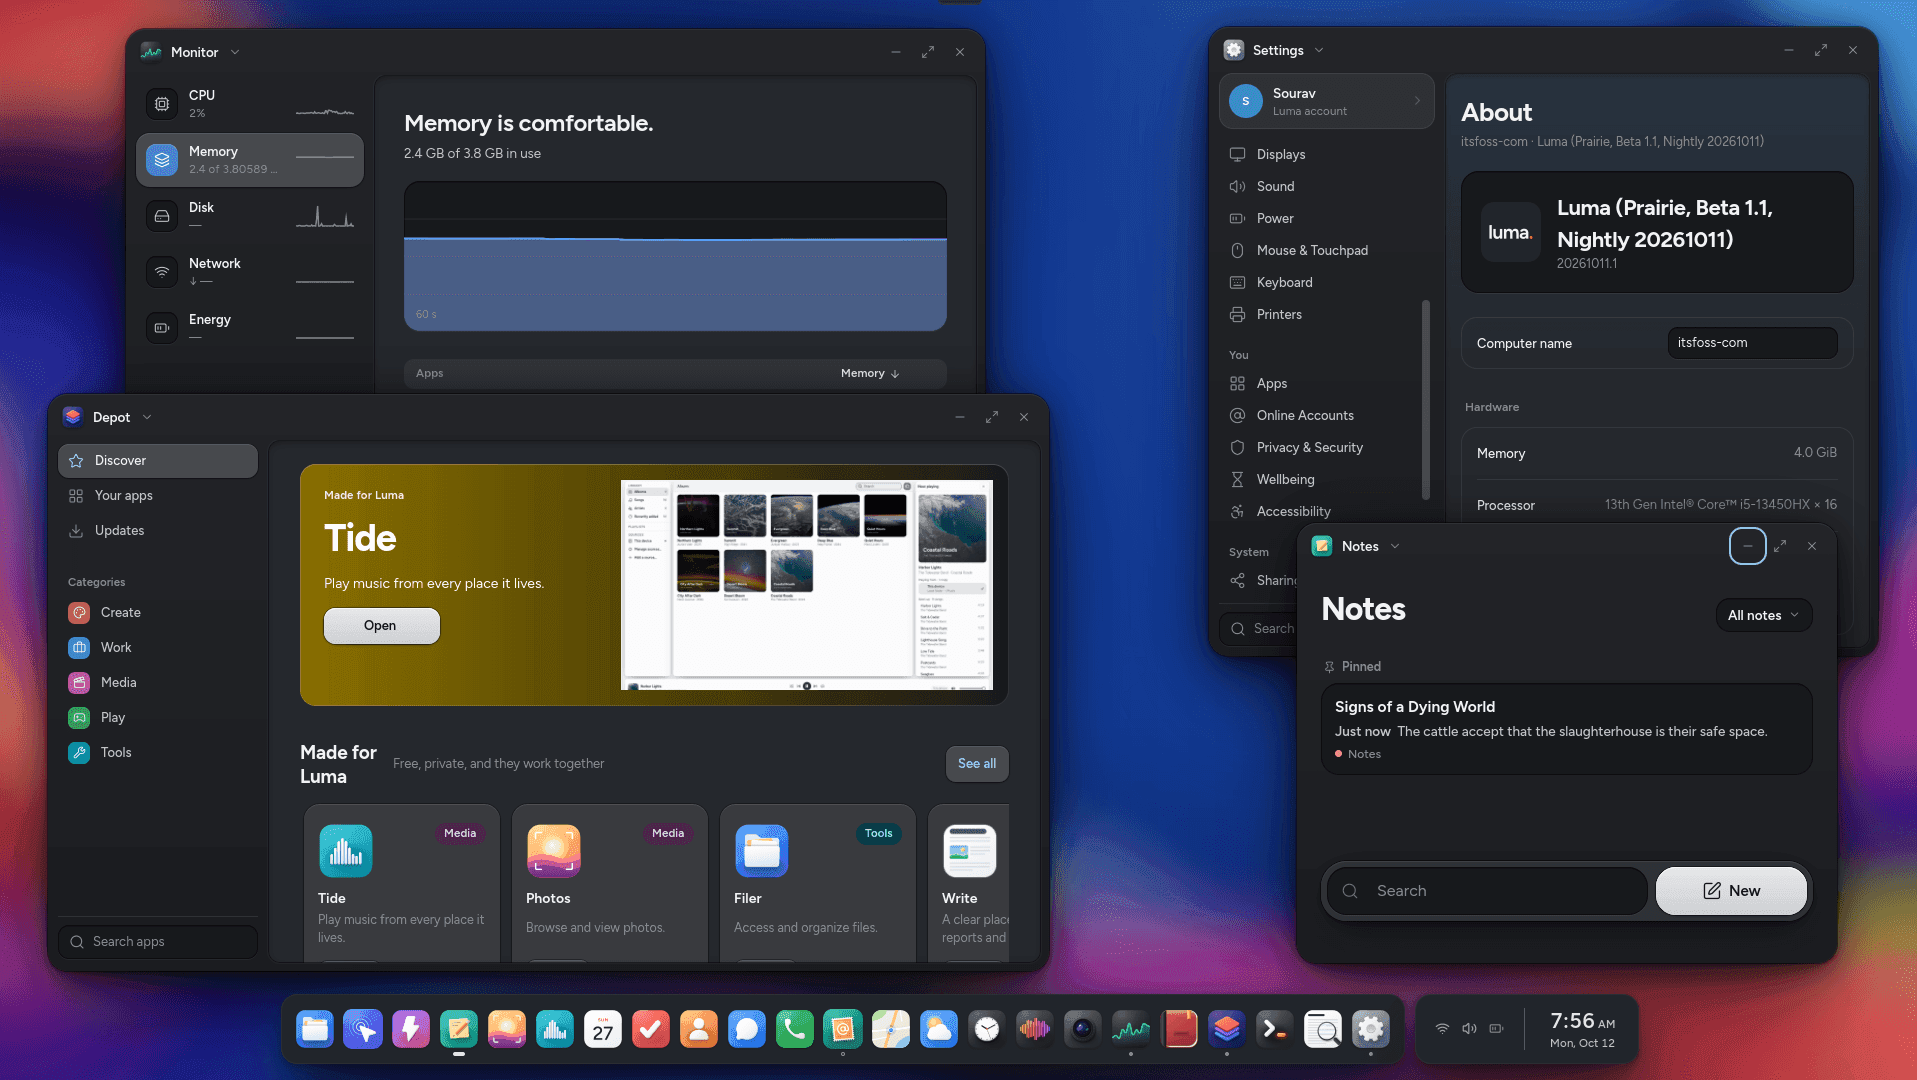Open the Depot title dropdown menu

147,417
